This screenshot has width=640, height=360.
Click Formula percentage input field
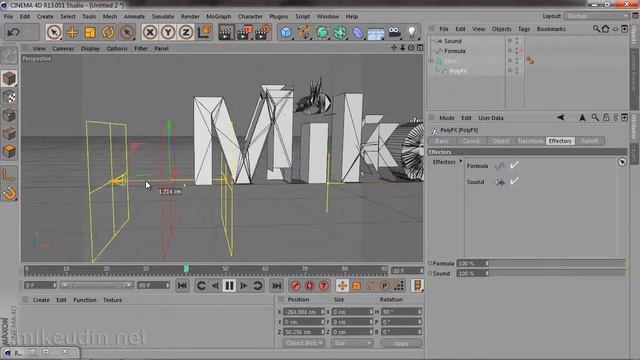472,263
